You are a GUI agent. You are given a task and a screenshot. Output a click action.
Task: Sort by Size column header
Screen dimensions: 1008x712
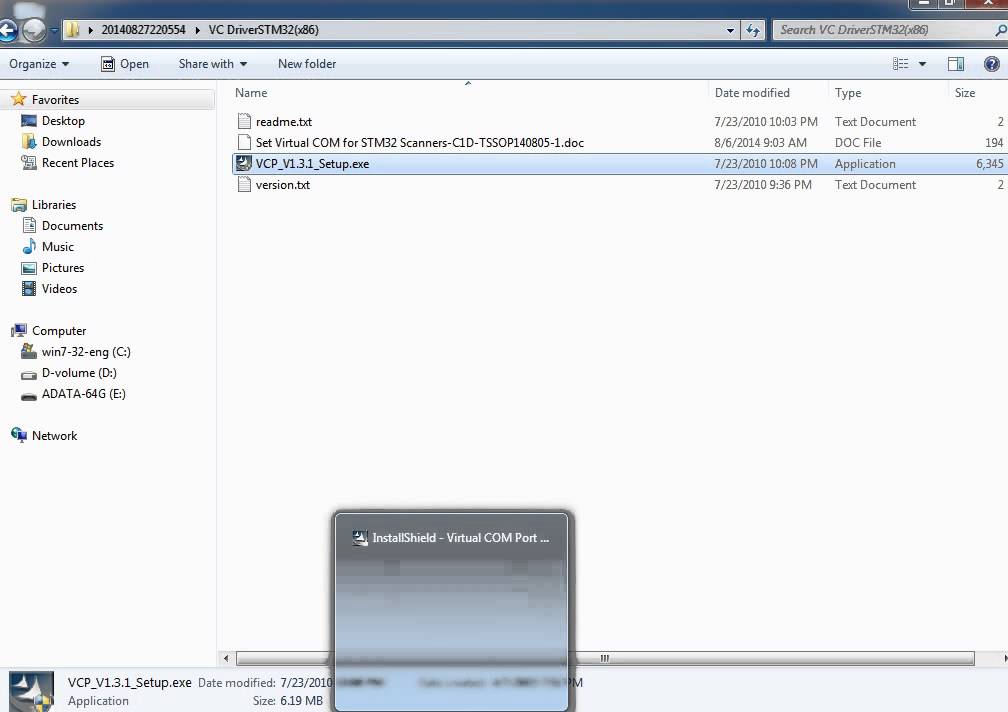coord(965,93)
